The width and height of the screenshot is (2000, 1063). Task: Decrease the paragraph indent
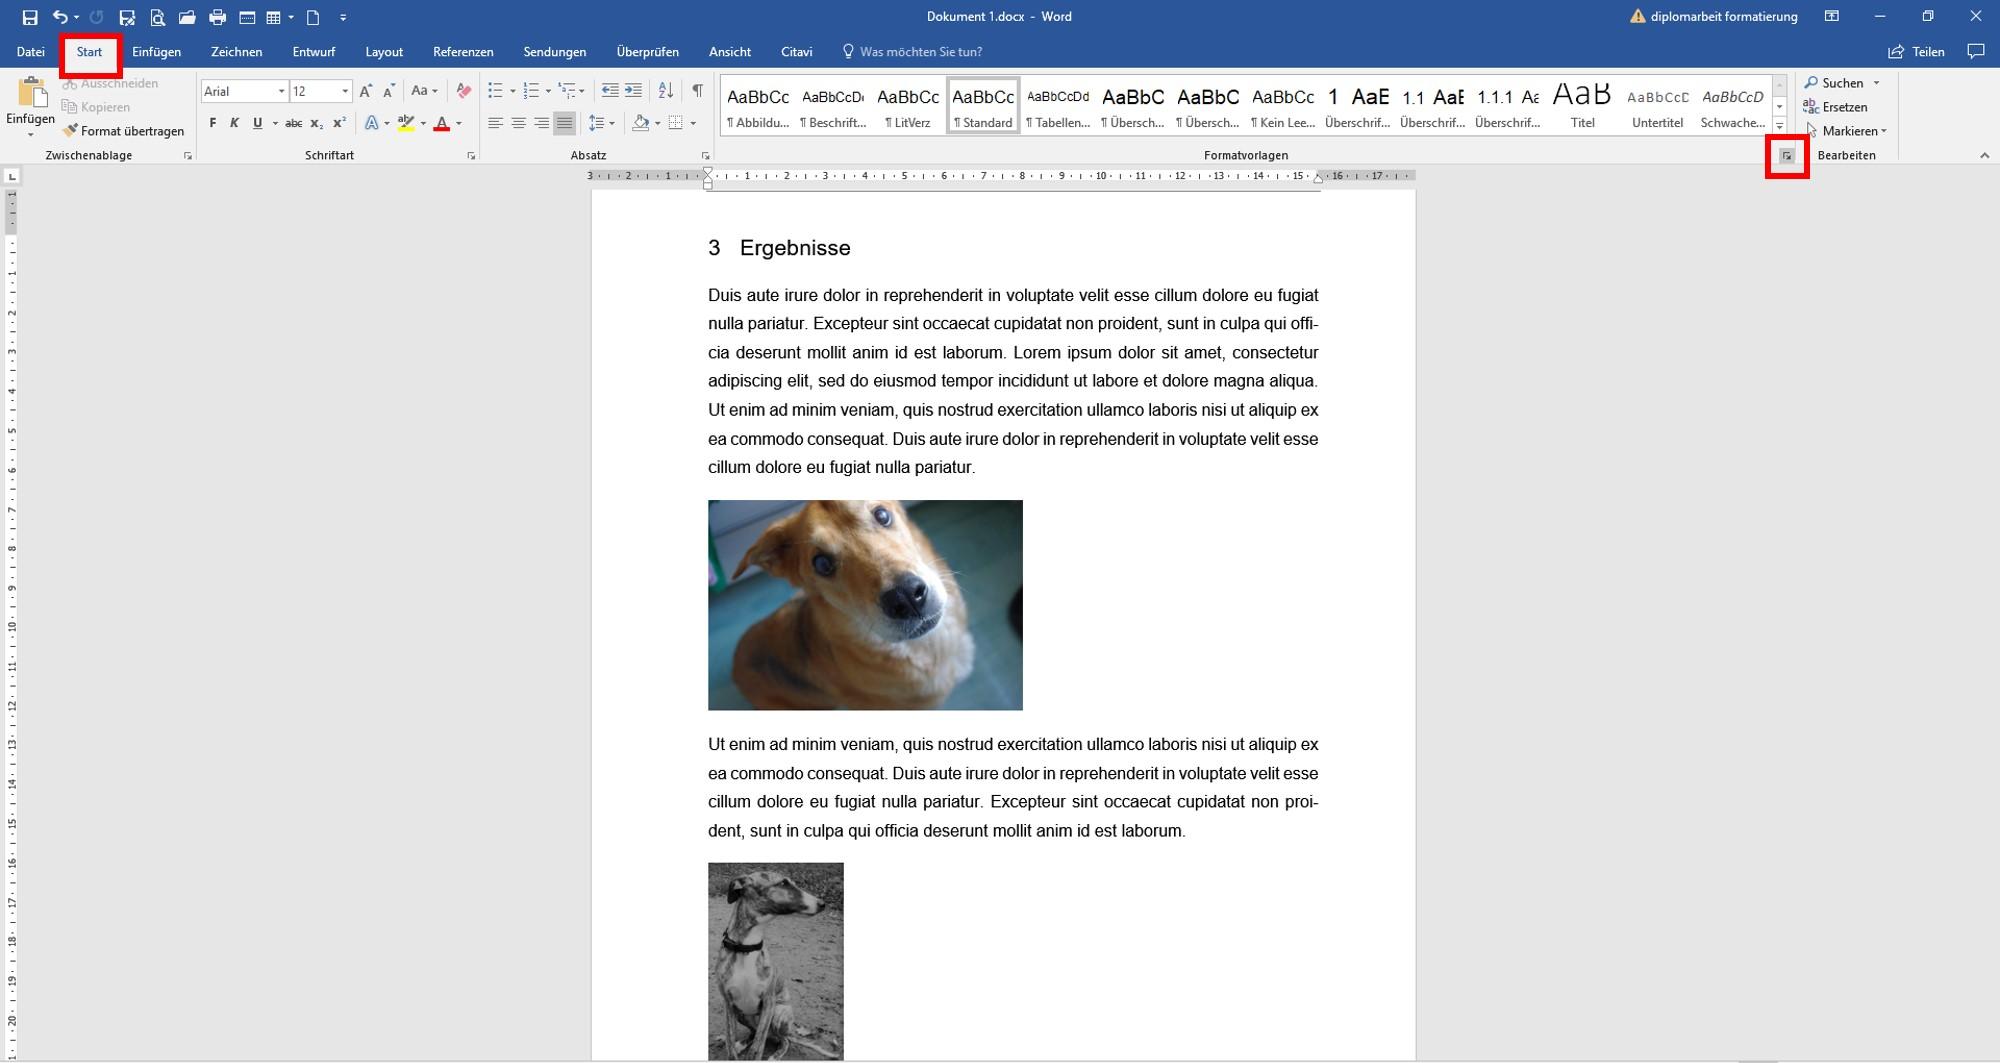tap(610, 91)
